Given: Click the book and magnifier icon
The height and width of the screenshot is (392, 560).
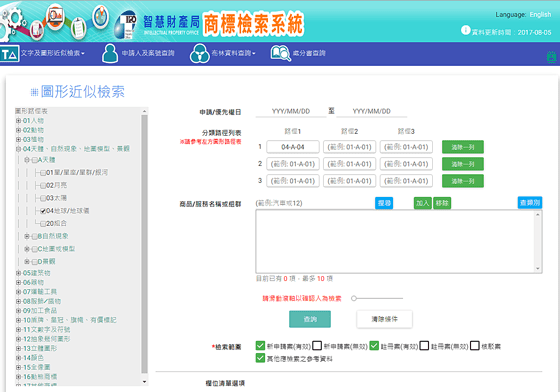Looking at the screenshot, I should [280, 54].
